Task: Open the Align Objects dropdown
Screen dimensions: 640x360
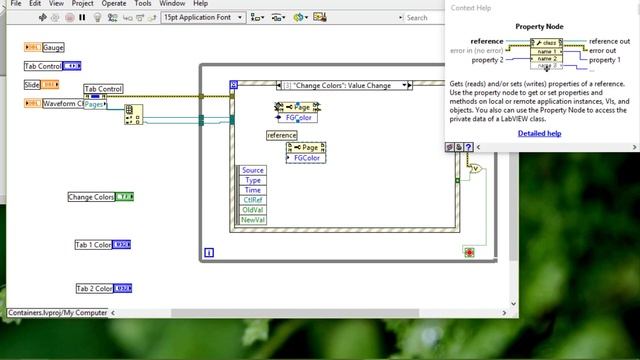Action: tap(257, 18)
